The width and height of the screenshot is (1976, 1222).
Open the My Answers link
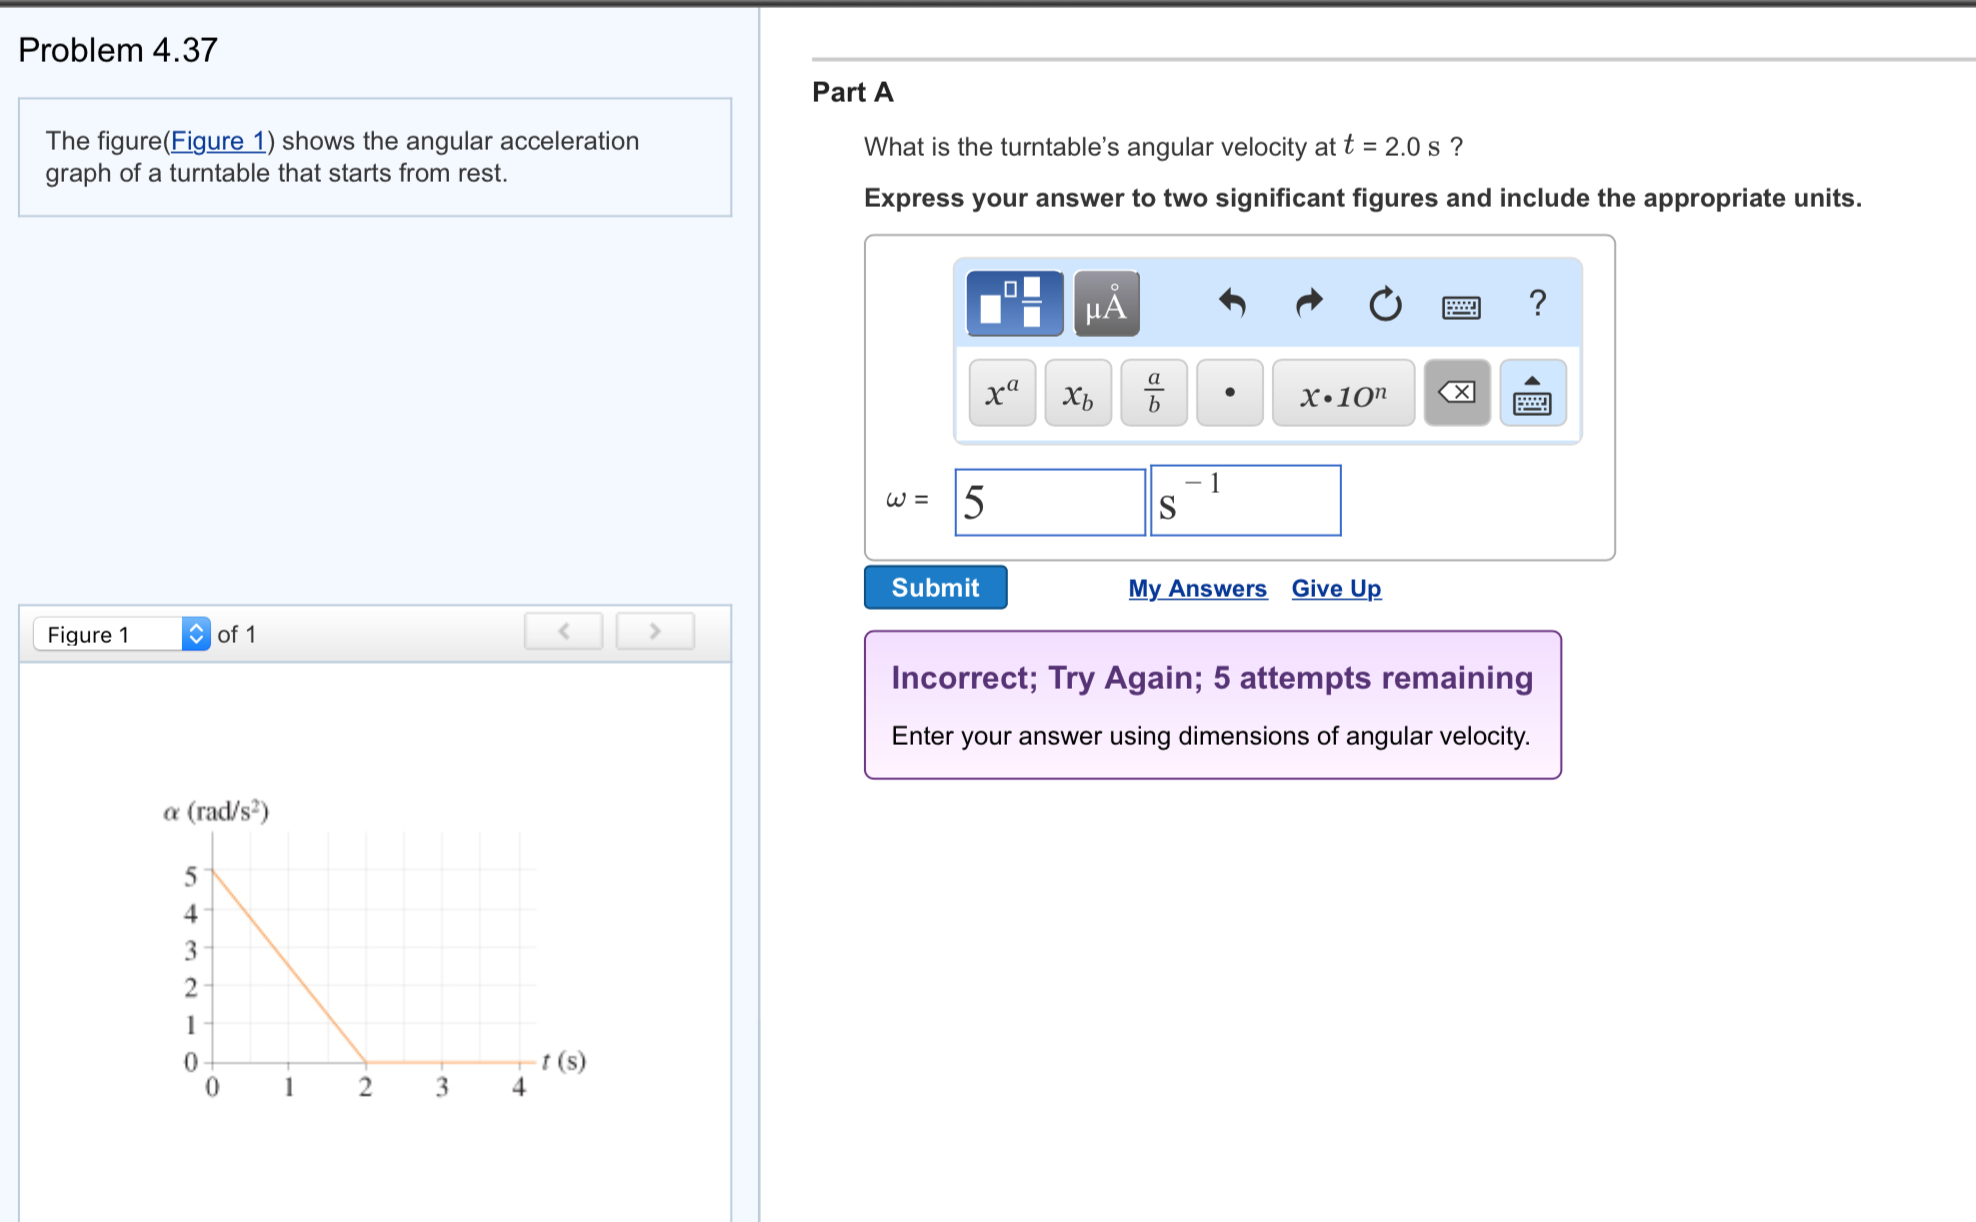(x=1197, y=588)
